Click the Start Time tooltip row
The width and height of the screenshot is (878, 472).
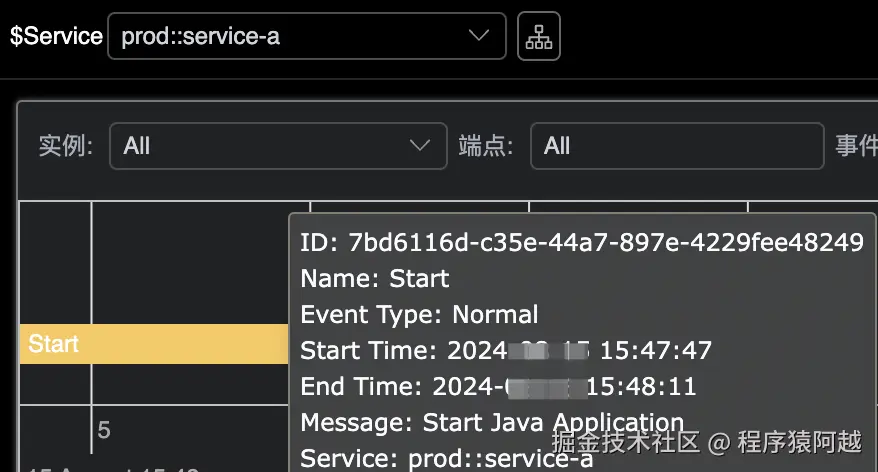[x=506, y=350]
